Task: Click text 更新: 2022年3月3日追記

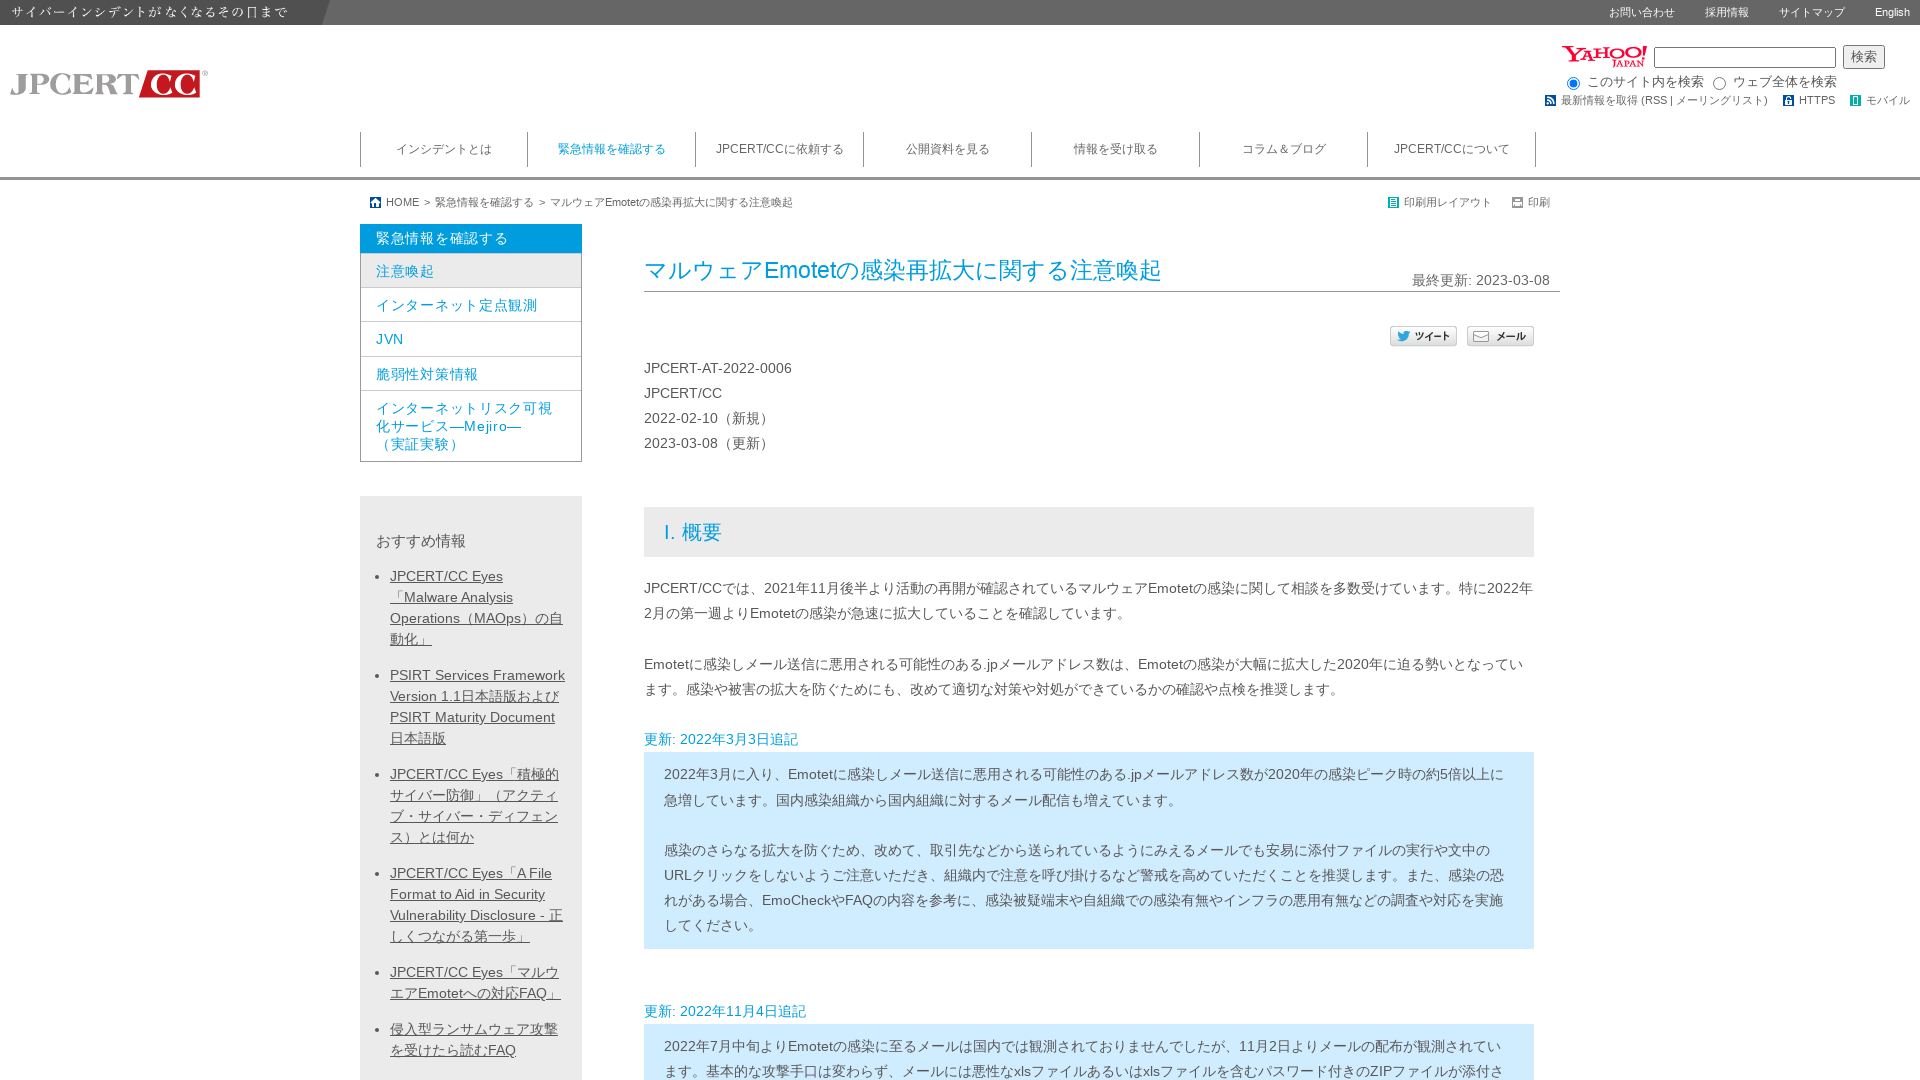Action: click(721, 740)
